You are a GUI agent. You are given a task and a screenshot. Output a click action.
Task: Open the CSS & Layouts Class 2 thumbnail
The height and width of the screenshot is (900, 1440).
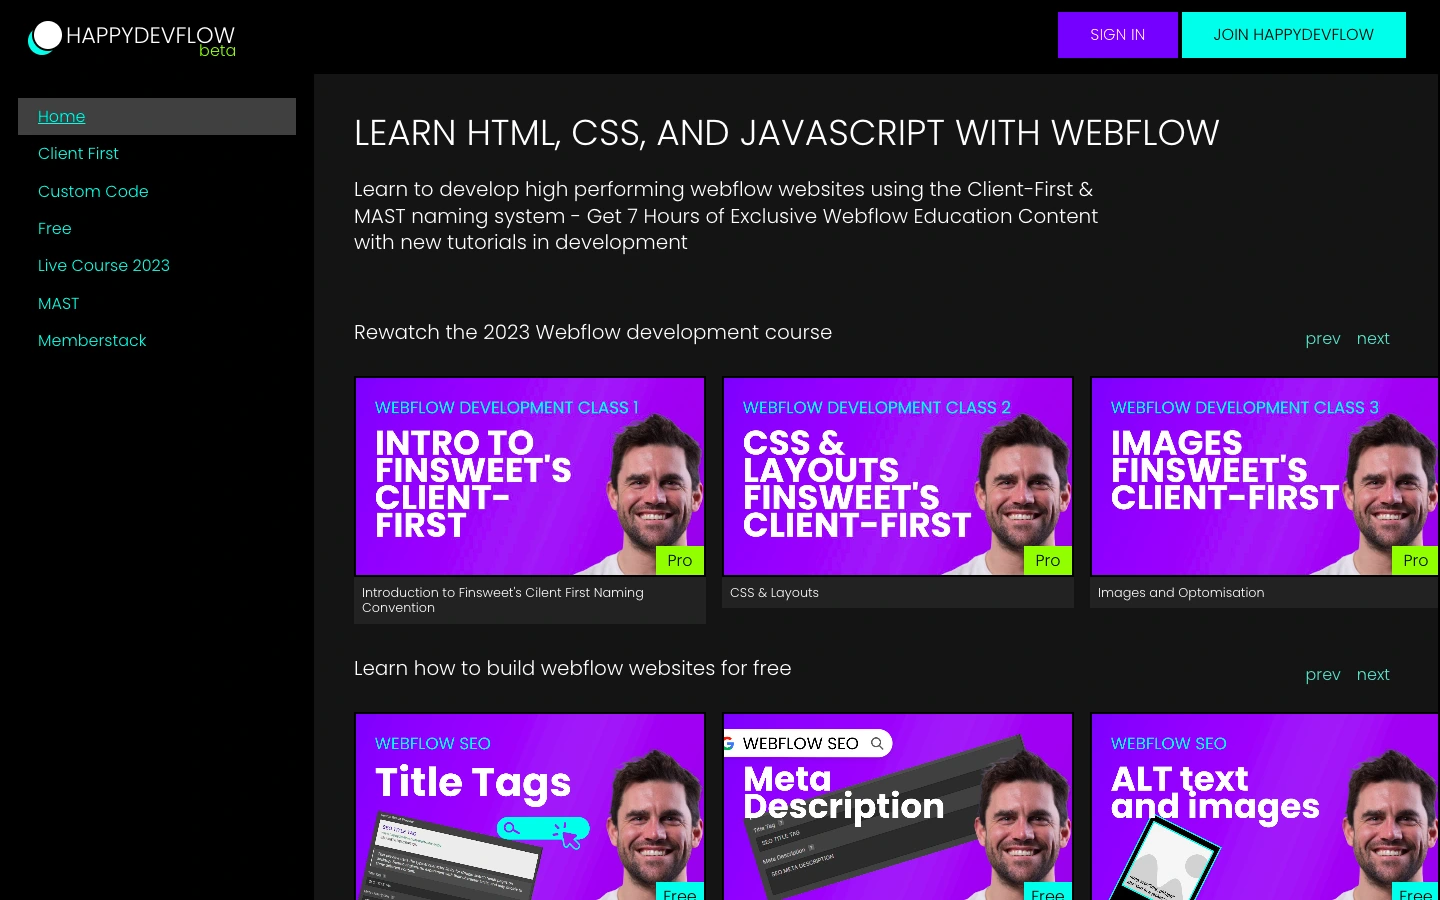click(898, 476)
